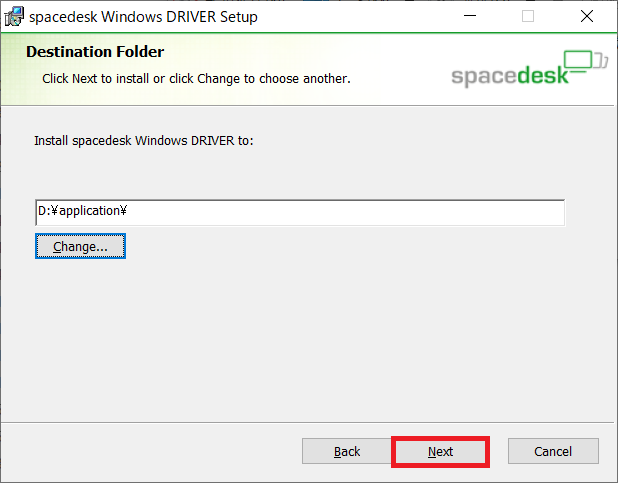Click the 'spacedesk Windows DRIVER Setup' window title
The width and height of the screenshot is (618, 483).
click(x=143, y=17)
